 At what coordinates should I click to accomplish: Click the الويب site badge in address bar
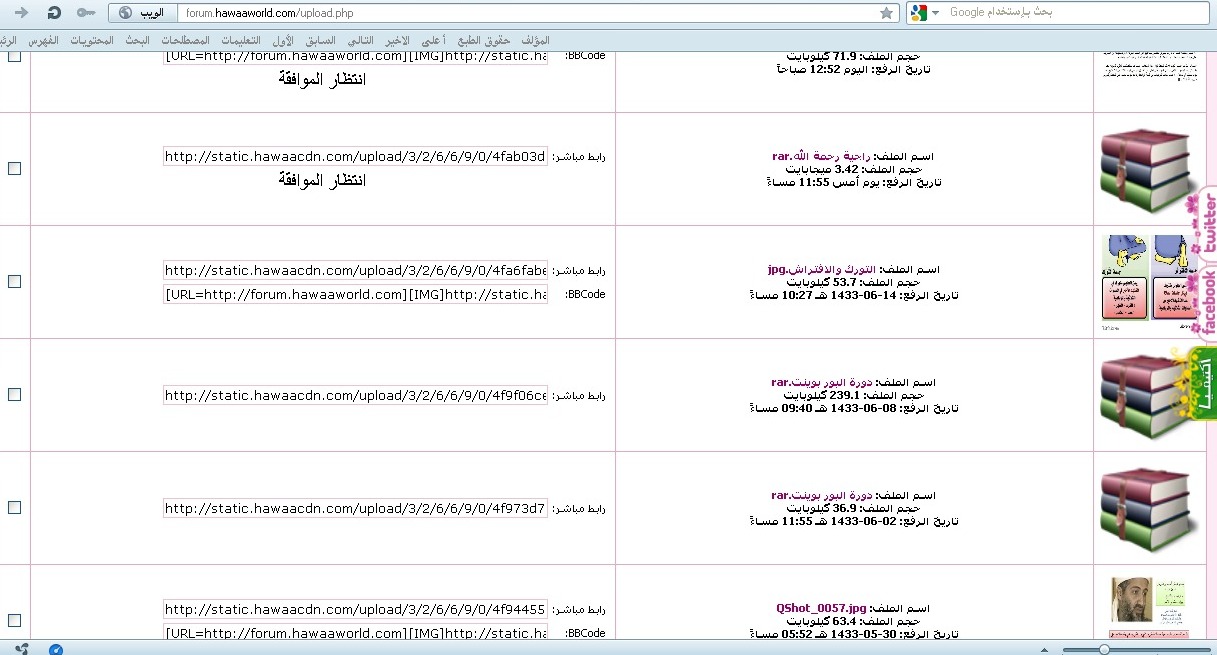tap(139, 13)
